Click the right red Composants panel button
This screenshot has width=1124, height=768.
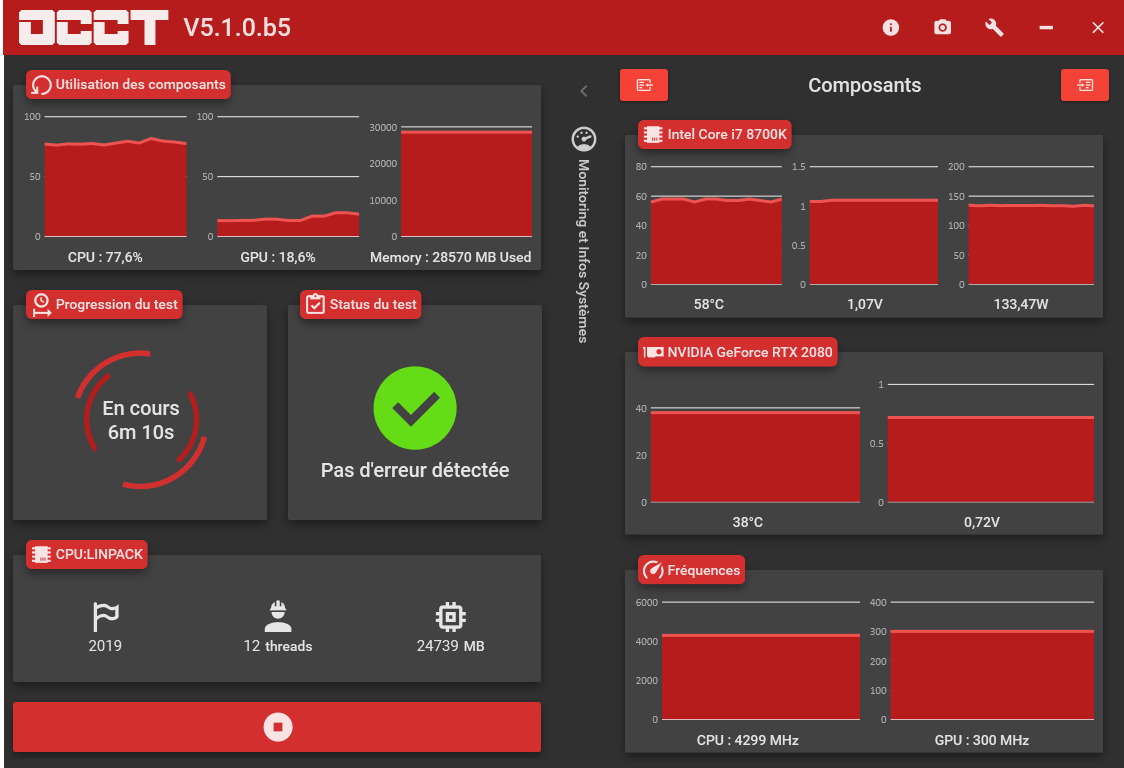pyautogui.click(x=1085, y=85)
